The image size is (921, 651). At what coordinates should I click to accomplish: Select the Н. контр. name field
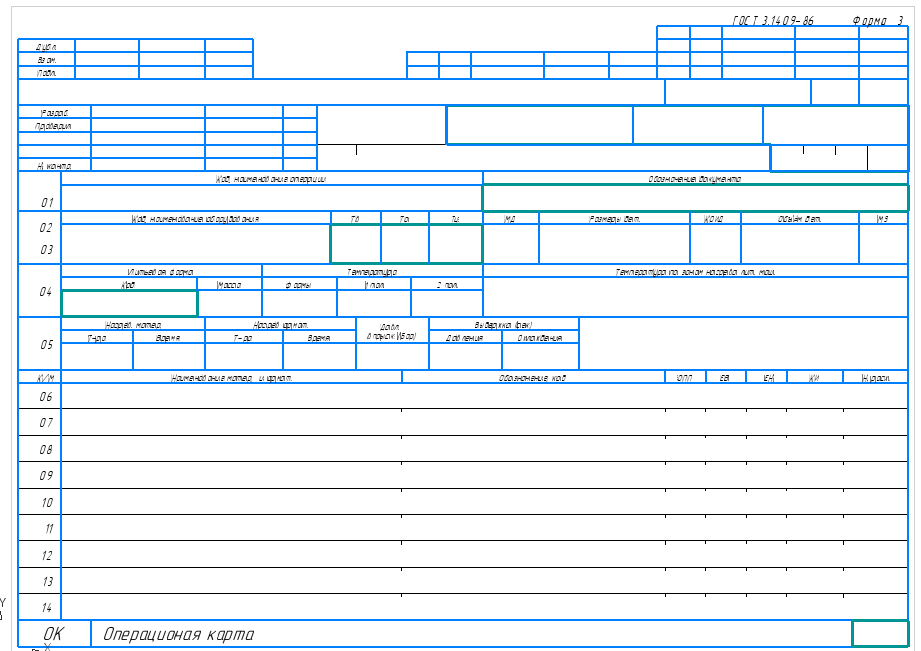[x=148, y=165]
